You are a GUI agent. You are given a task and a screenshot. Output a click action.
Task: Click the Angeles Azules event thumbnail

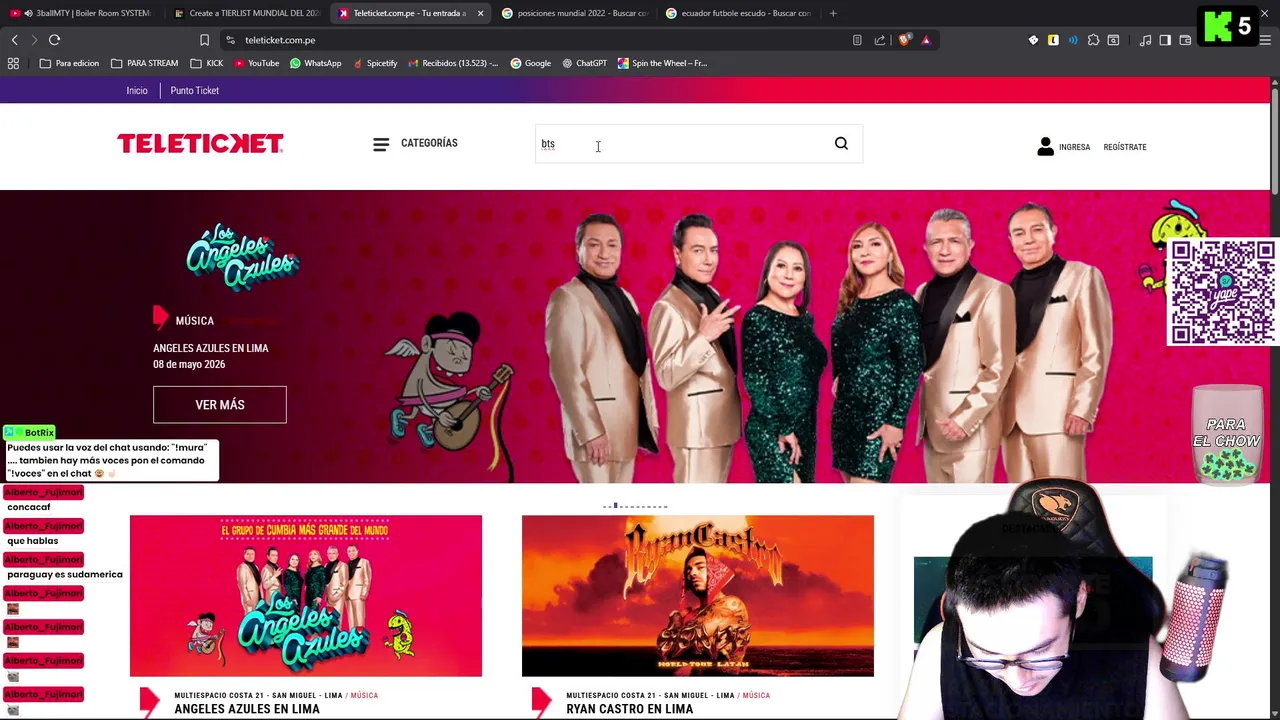point(306,596)
